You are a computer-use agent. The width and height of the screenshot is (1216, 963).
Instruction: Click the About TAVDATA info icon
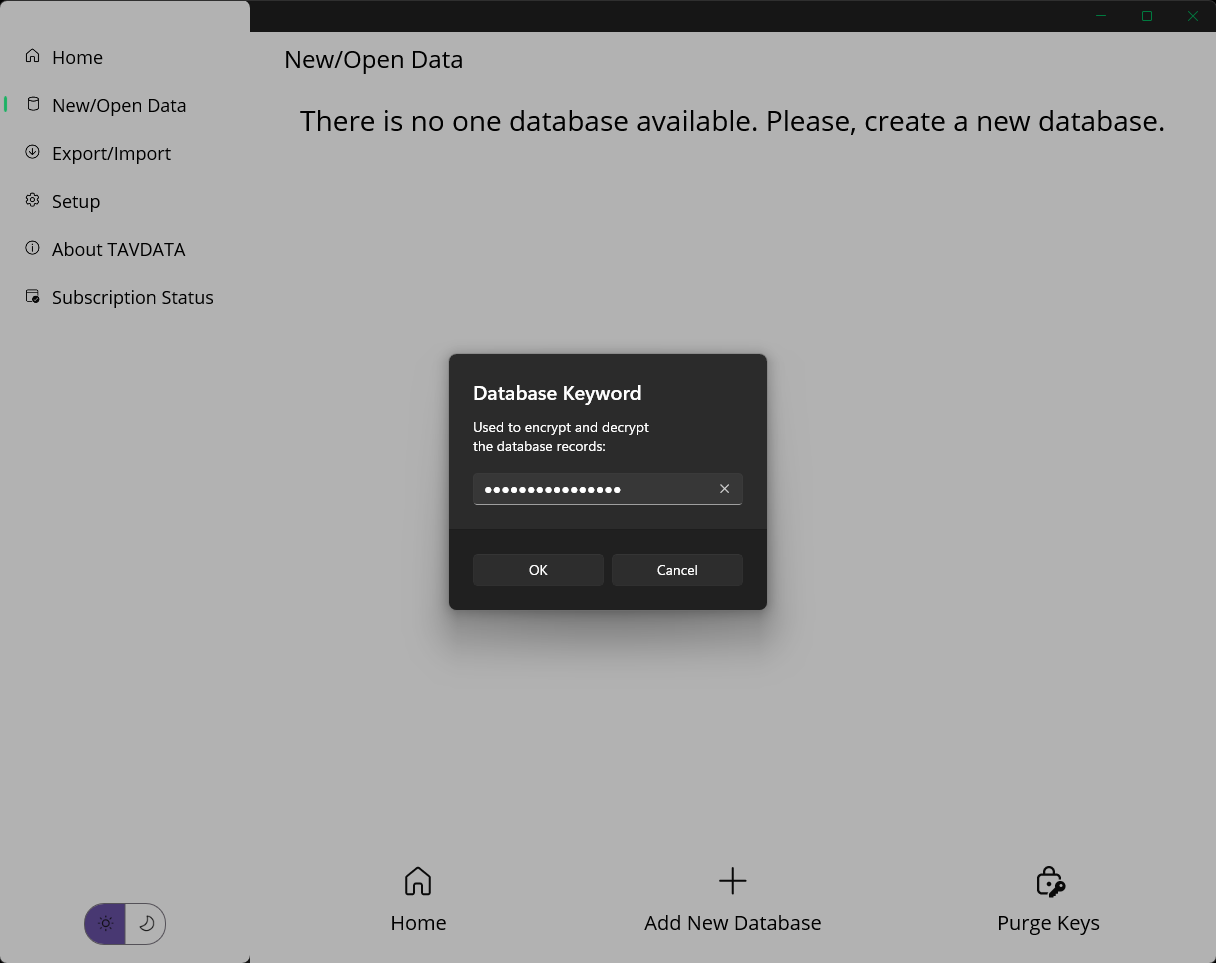point(33,248)
